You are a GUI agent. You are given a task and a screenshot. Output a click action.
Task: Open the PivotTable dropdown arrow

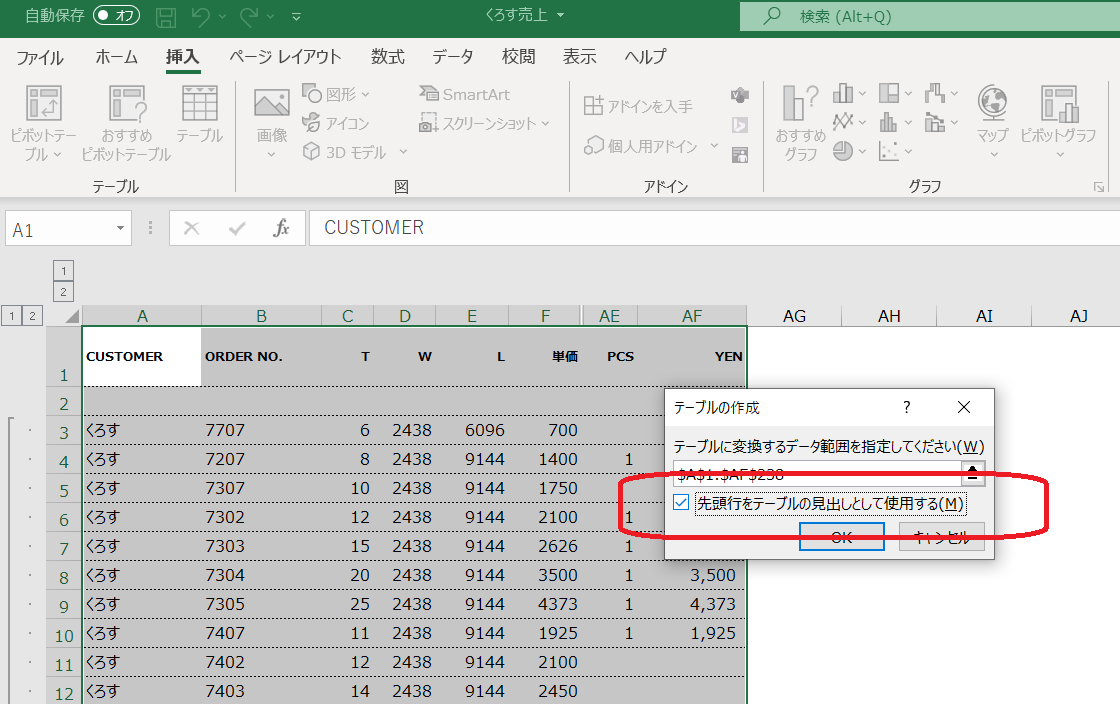tap(57, 154)
